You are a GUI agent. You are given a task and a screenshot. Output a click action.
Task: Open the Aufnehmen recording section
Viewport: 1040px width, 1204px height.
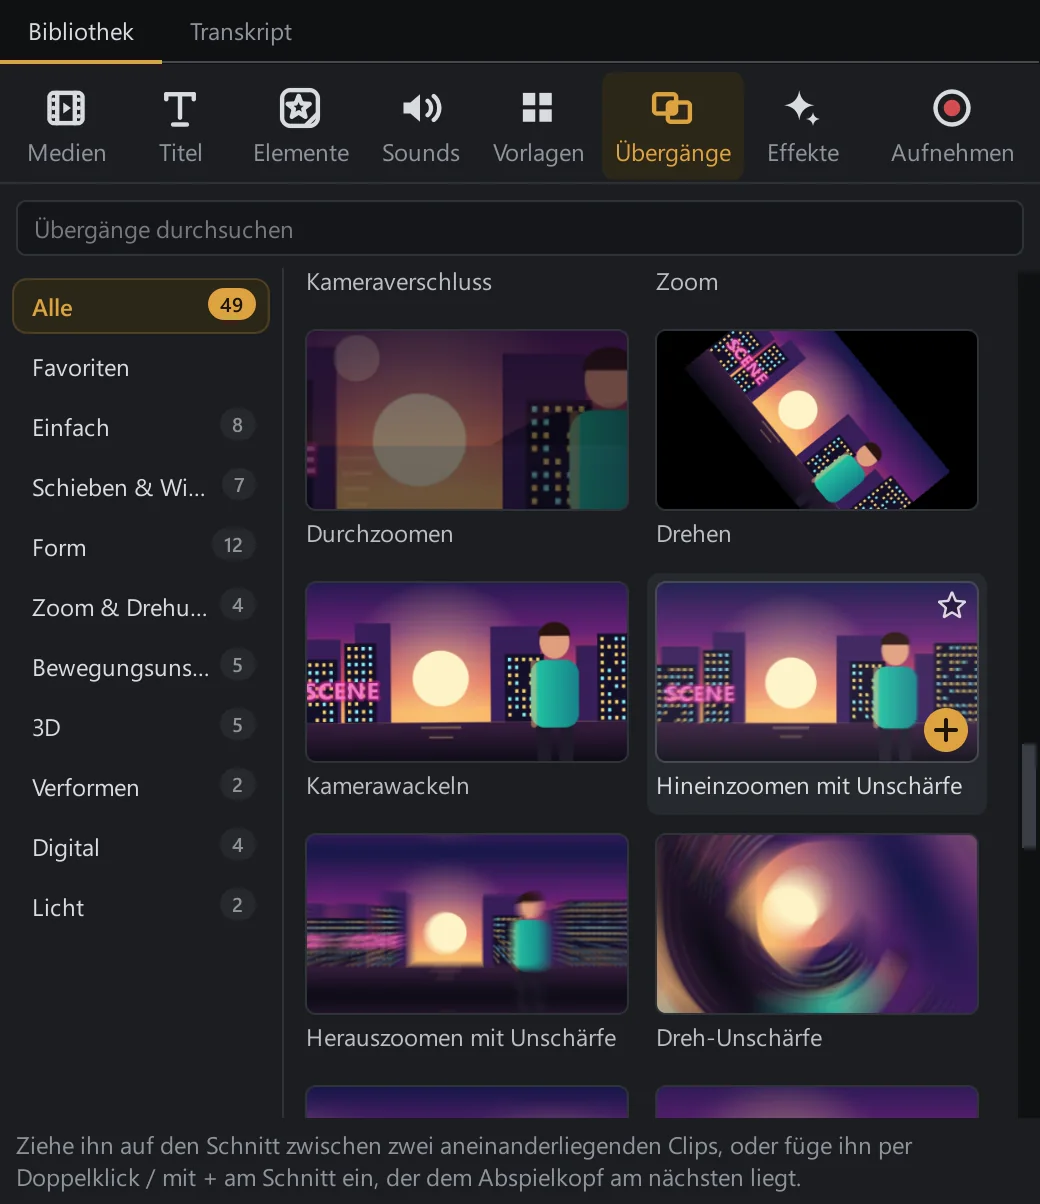(x=952, y=127)
